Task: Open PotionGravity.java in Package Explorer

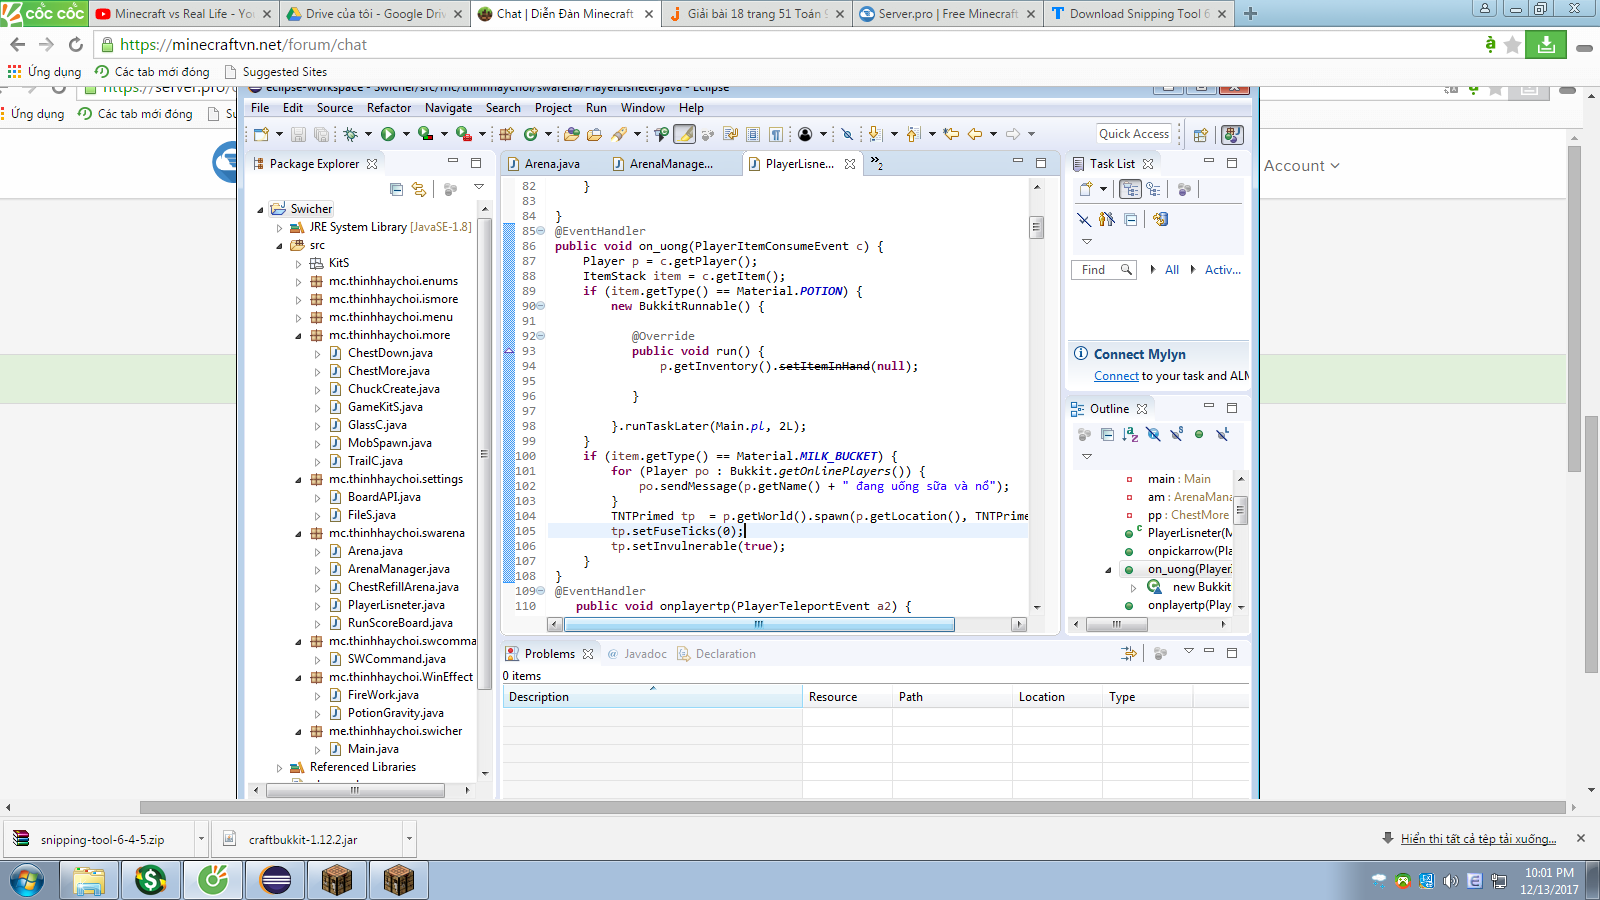Action: tap(395, 713)
